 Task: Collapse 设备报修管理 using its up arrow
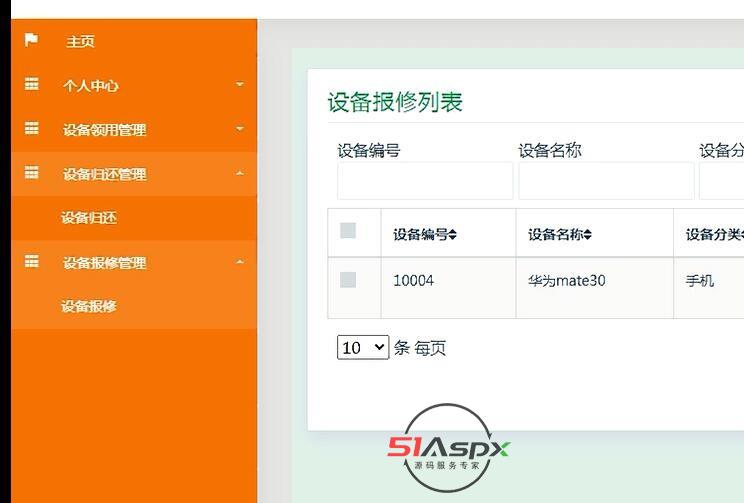point(240,261)
